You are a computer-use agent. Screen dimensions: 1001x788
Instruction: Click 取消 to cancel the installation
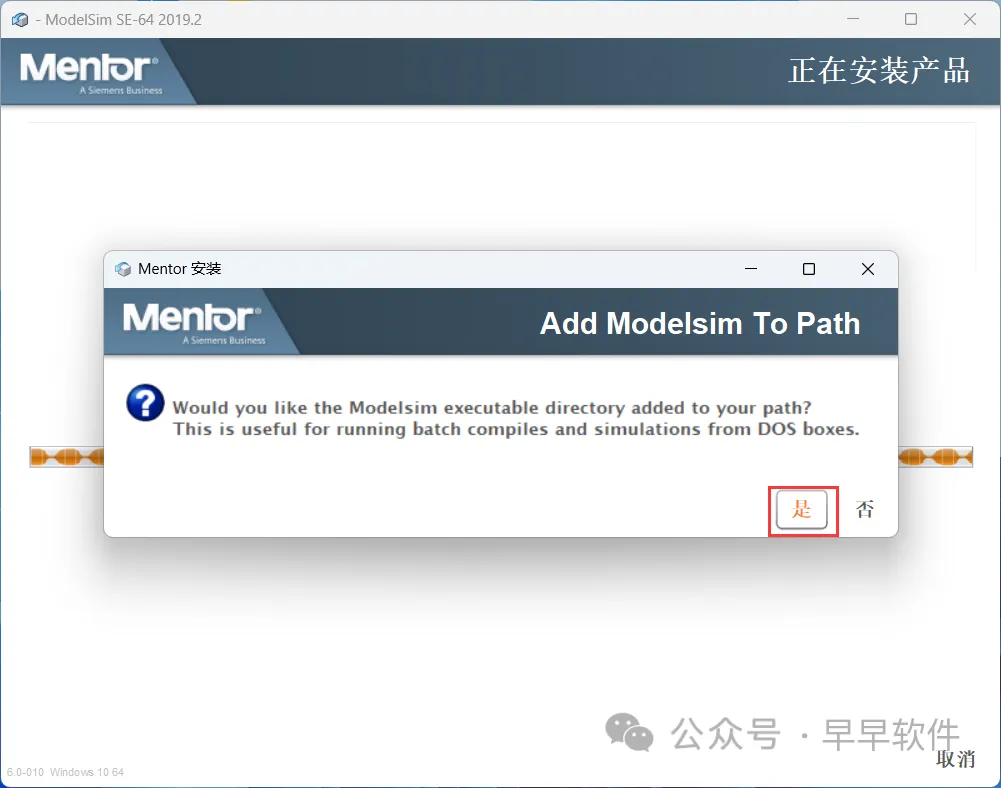pos(955,759)
